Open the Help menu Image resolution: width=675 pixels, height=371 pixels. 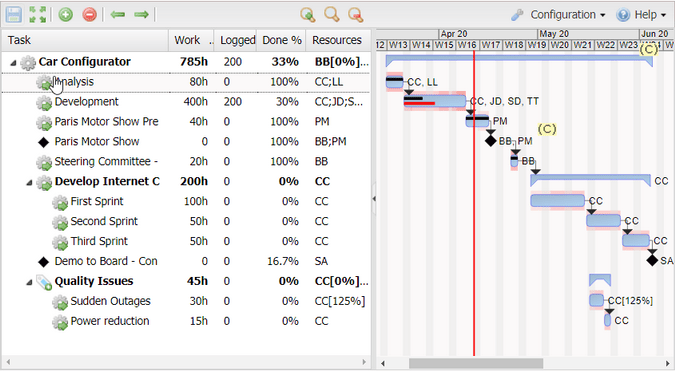tap(641, 15)
